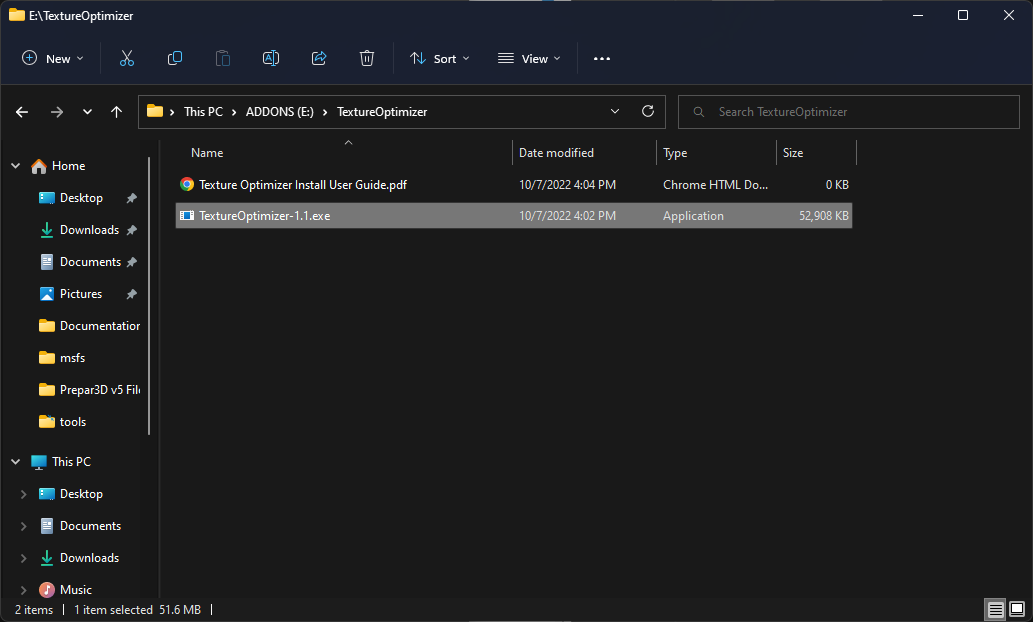Viewport: 1033px width, 622px height.
Task: Open the New item dropdown
Action: (53, 59)
